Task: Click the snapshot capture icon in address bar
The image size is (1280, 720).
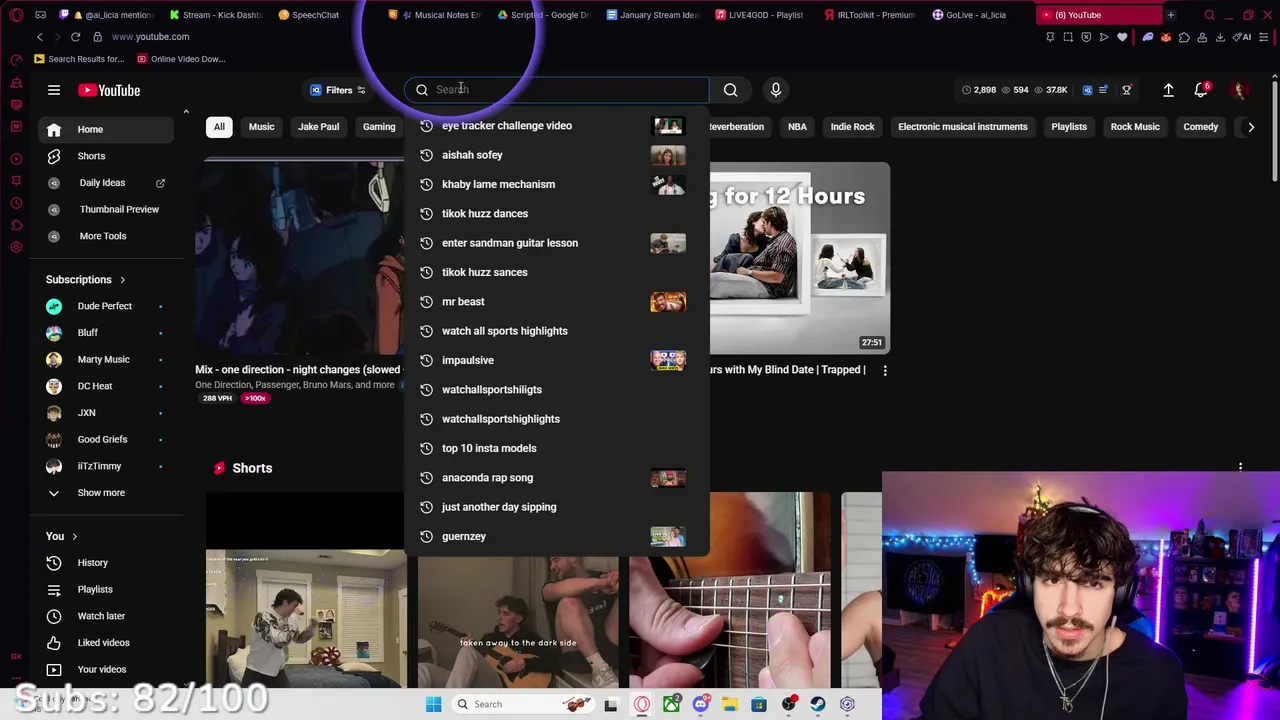Action: coord(1068,37)
